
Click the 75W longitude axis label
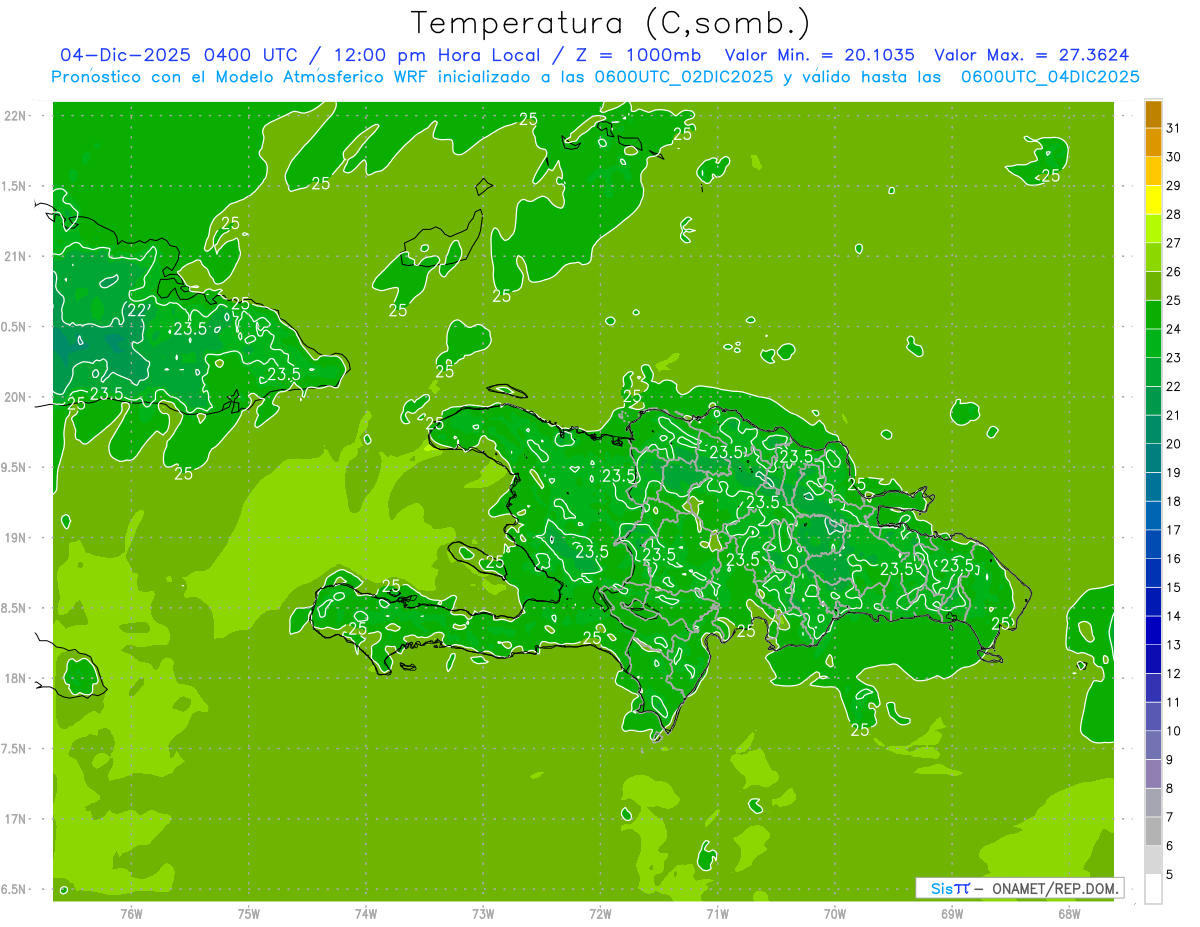[249, 914]
